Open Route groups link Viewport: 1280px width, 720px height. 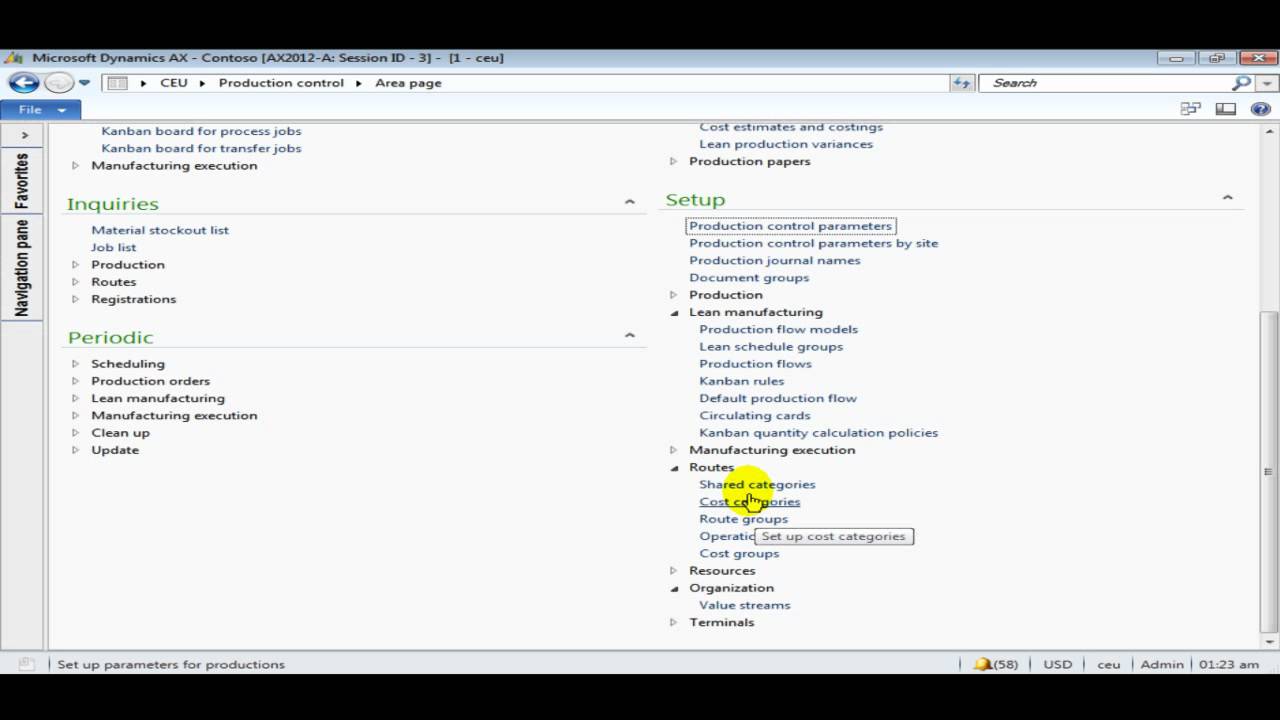(743, 519)
